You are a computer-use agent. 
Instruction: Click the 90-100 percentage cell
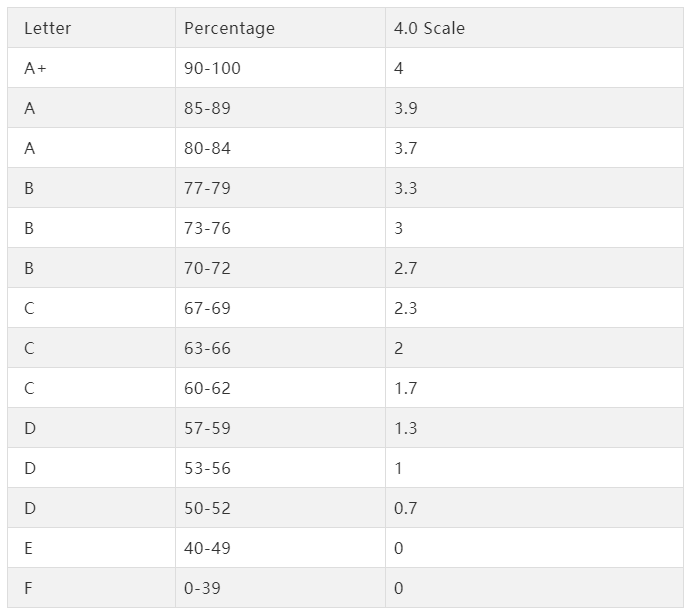pyautogui.click(x=212, y=68)
